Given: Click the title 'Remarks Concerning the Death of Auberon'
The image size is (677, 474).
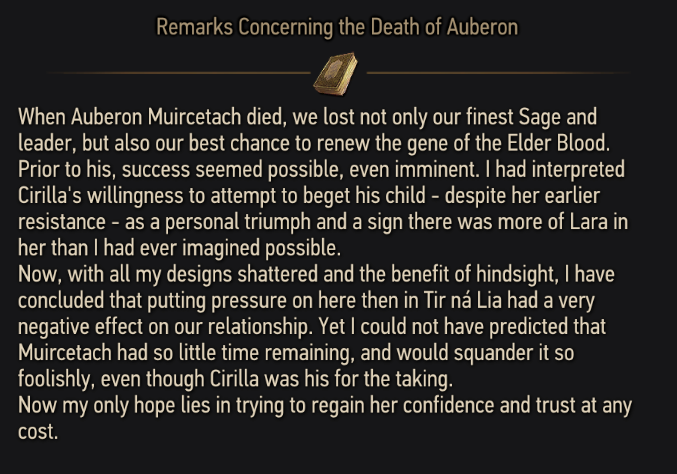Looking at the screenshot, I should pyautogui.click(x=337, y=27).
